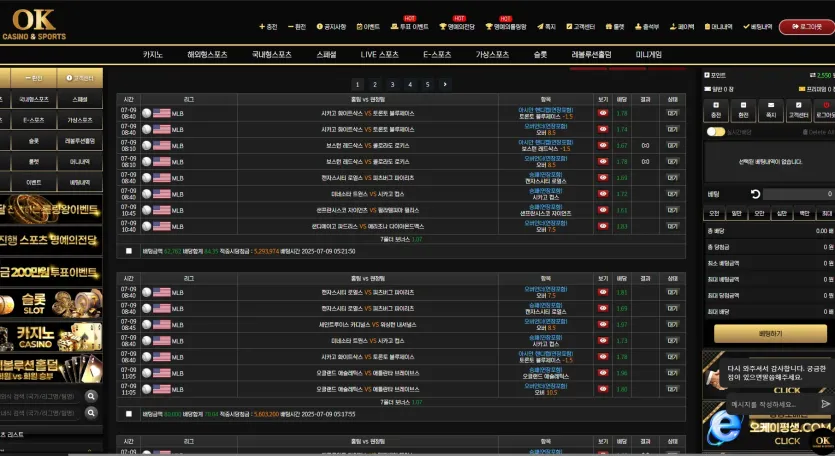Select the 오천 quick amount button

(714, 214)
